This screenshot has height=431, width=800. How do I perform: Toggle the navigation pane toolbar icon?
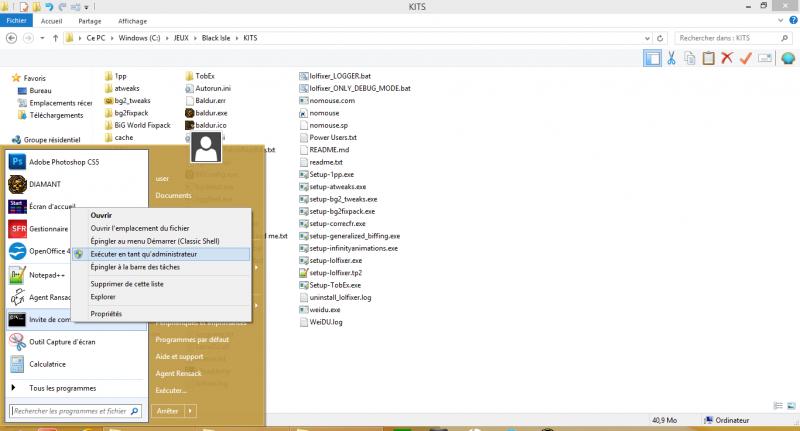pos(652,58)
